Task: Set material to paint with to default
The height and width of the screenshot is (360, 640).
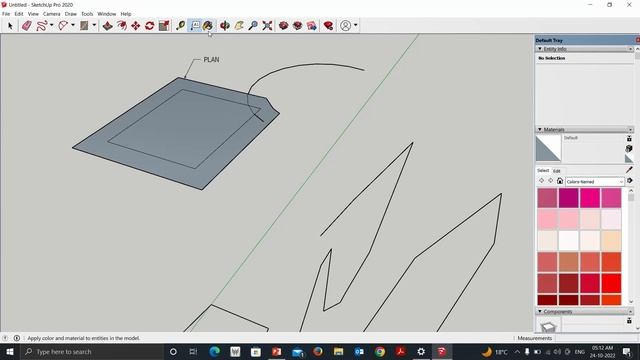Action: click(x=629, y=158)
